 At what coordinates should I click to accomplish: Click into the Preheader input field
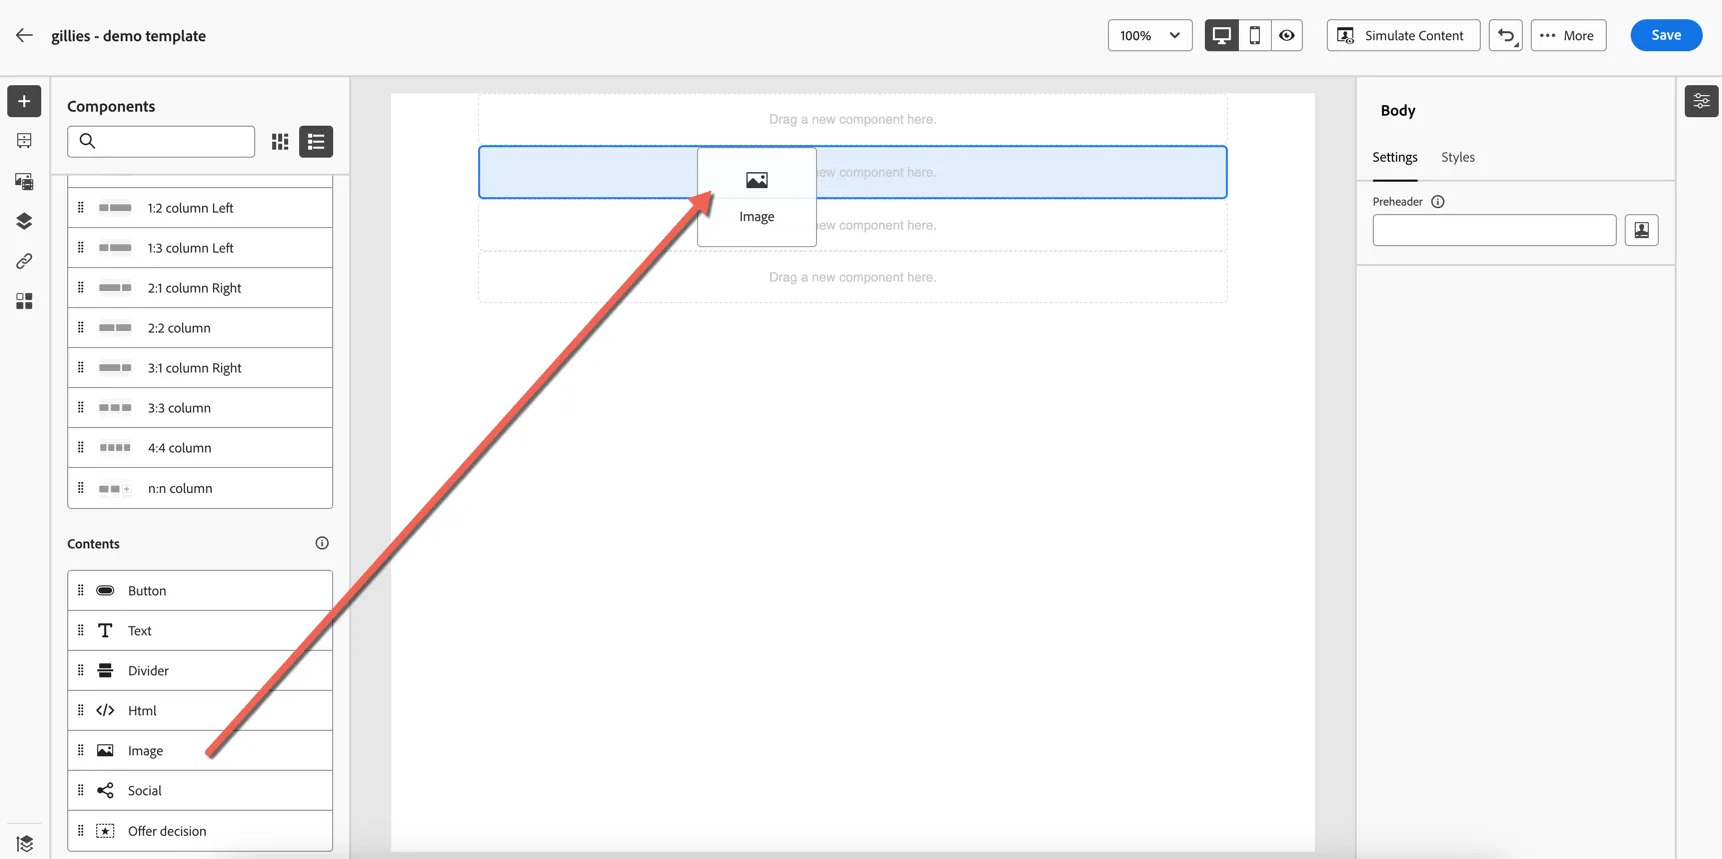coord(1494,230)
